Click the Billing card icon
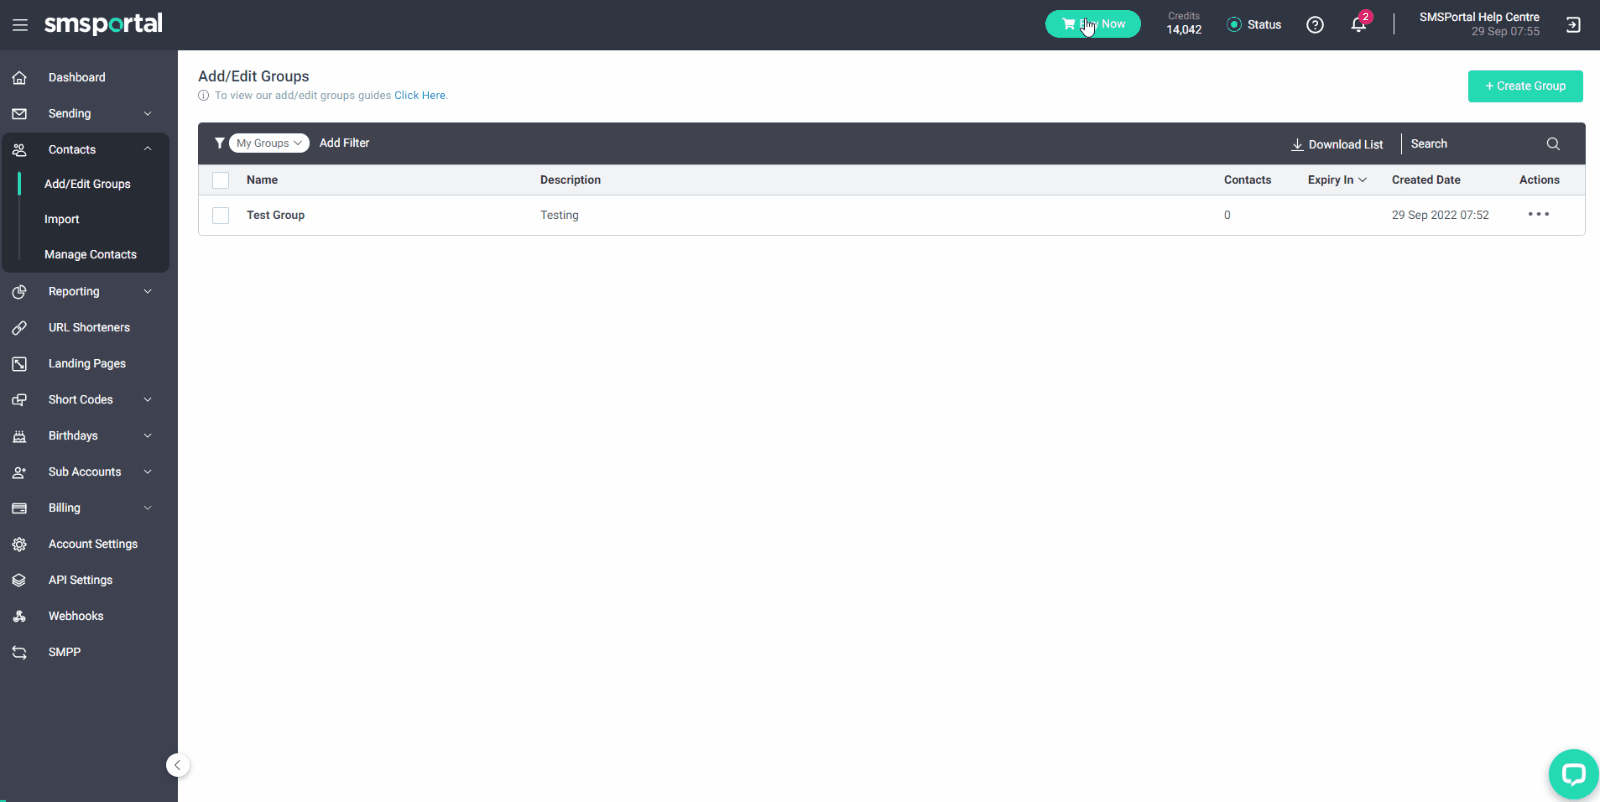Viewport: 1600px width, 802px height. [x=19, y=508]
